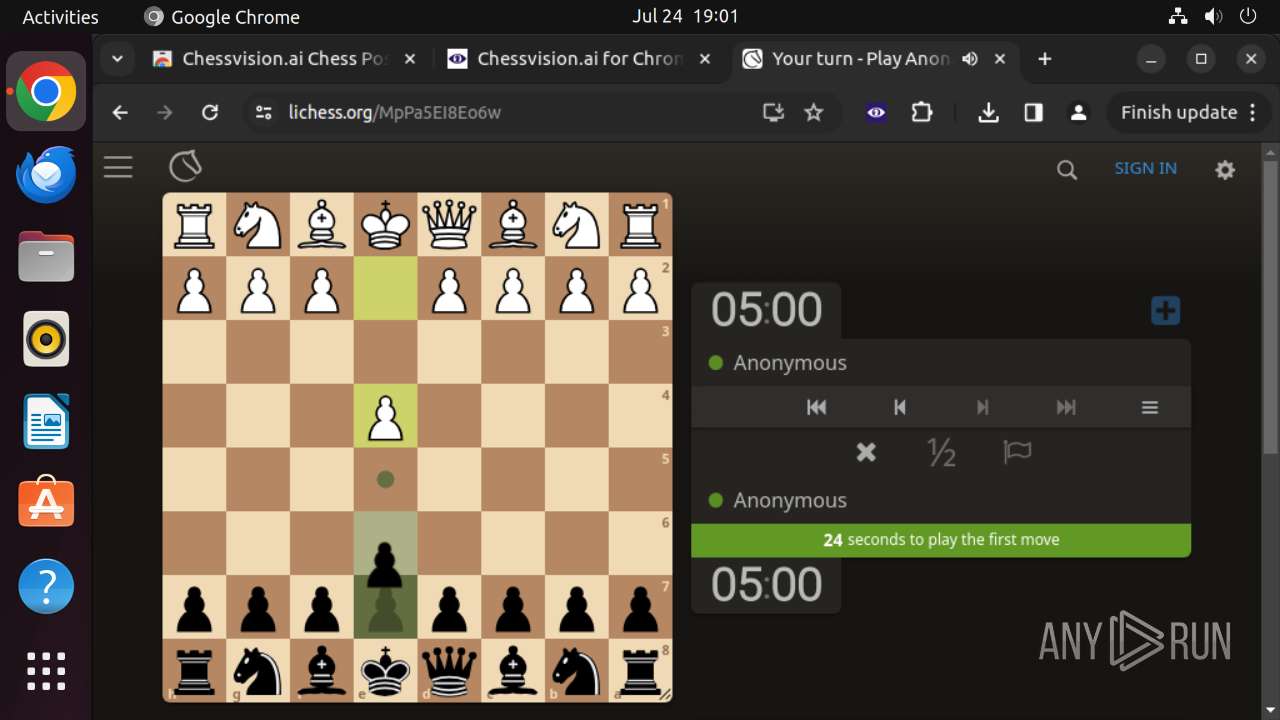Open Ubuntu Software from the dock

tap(46, 503)
